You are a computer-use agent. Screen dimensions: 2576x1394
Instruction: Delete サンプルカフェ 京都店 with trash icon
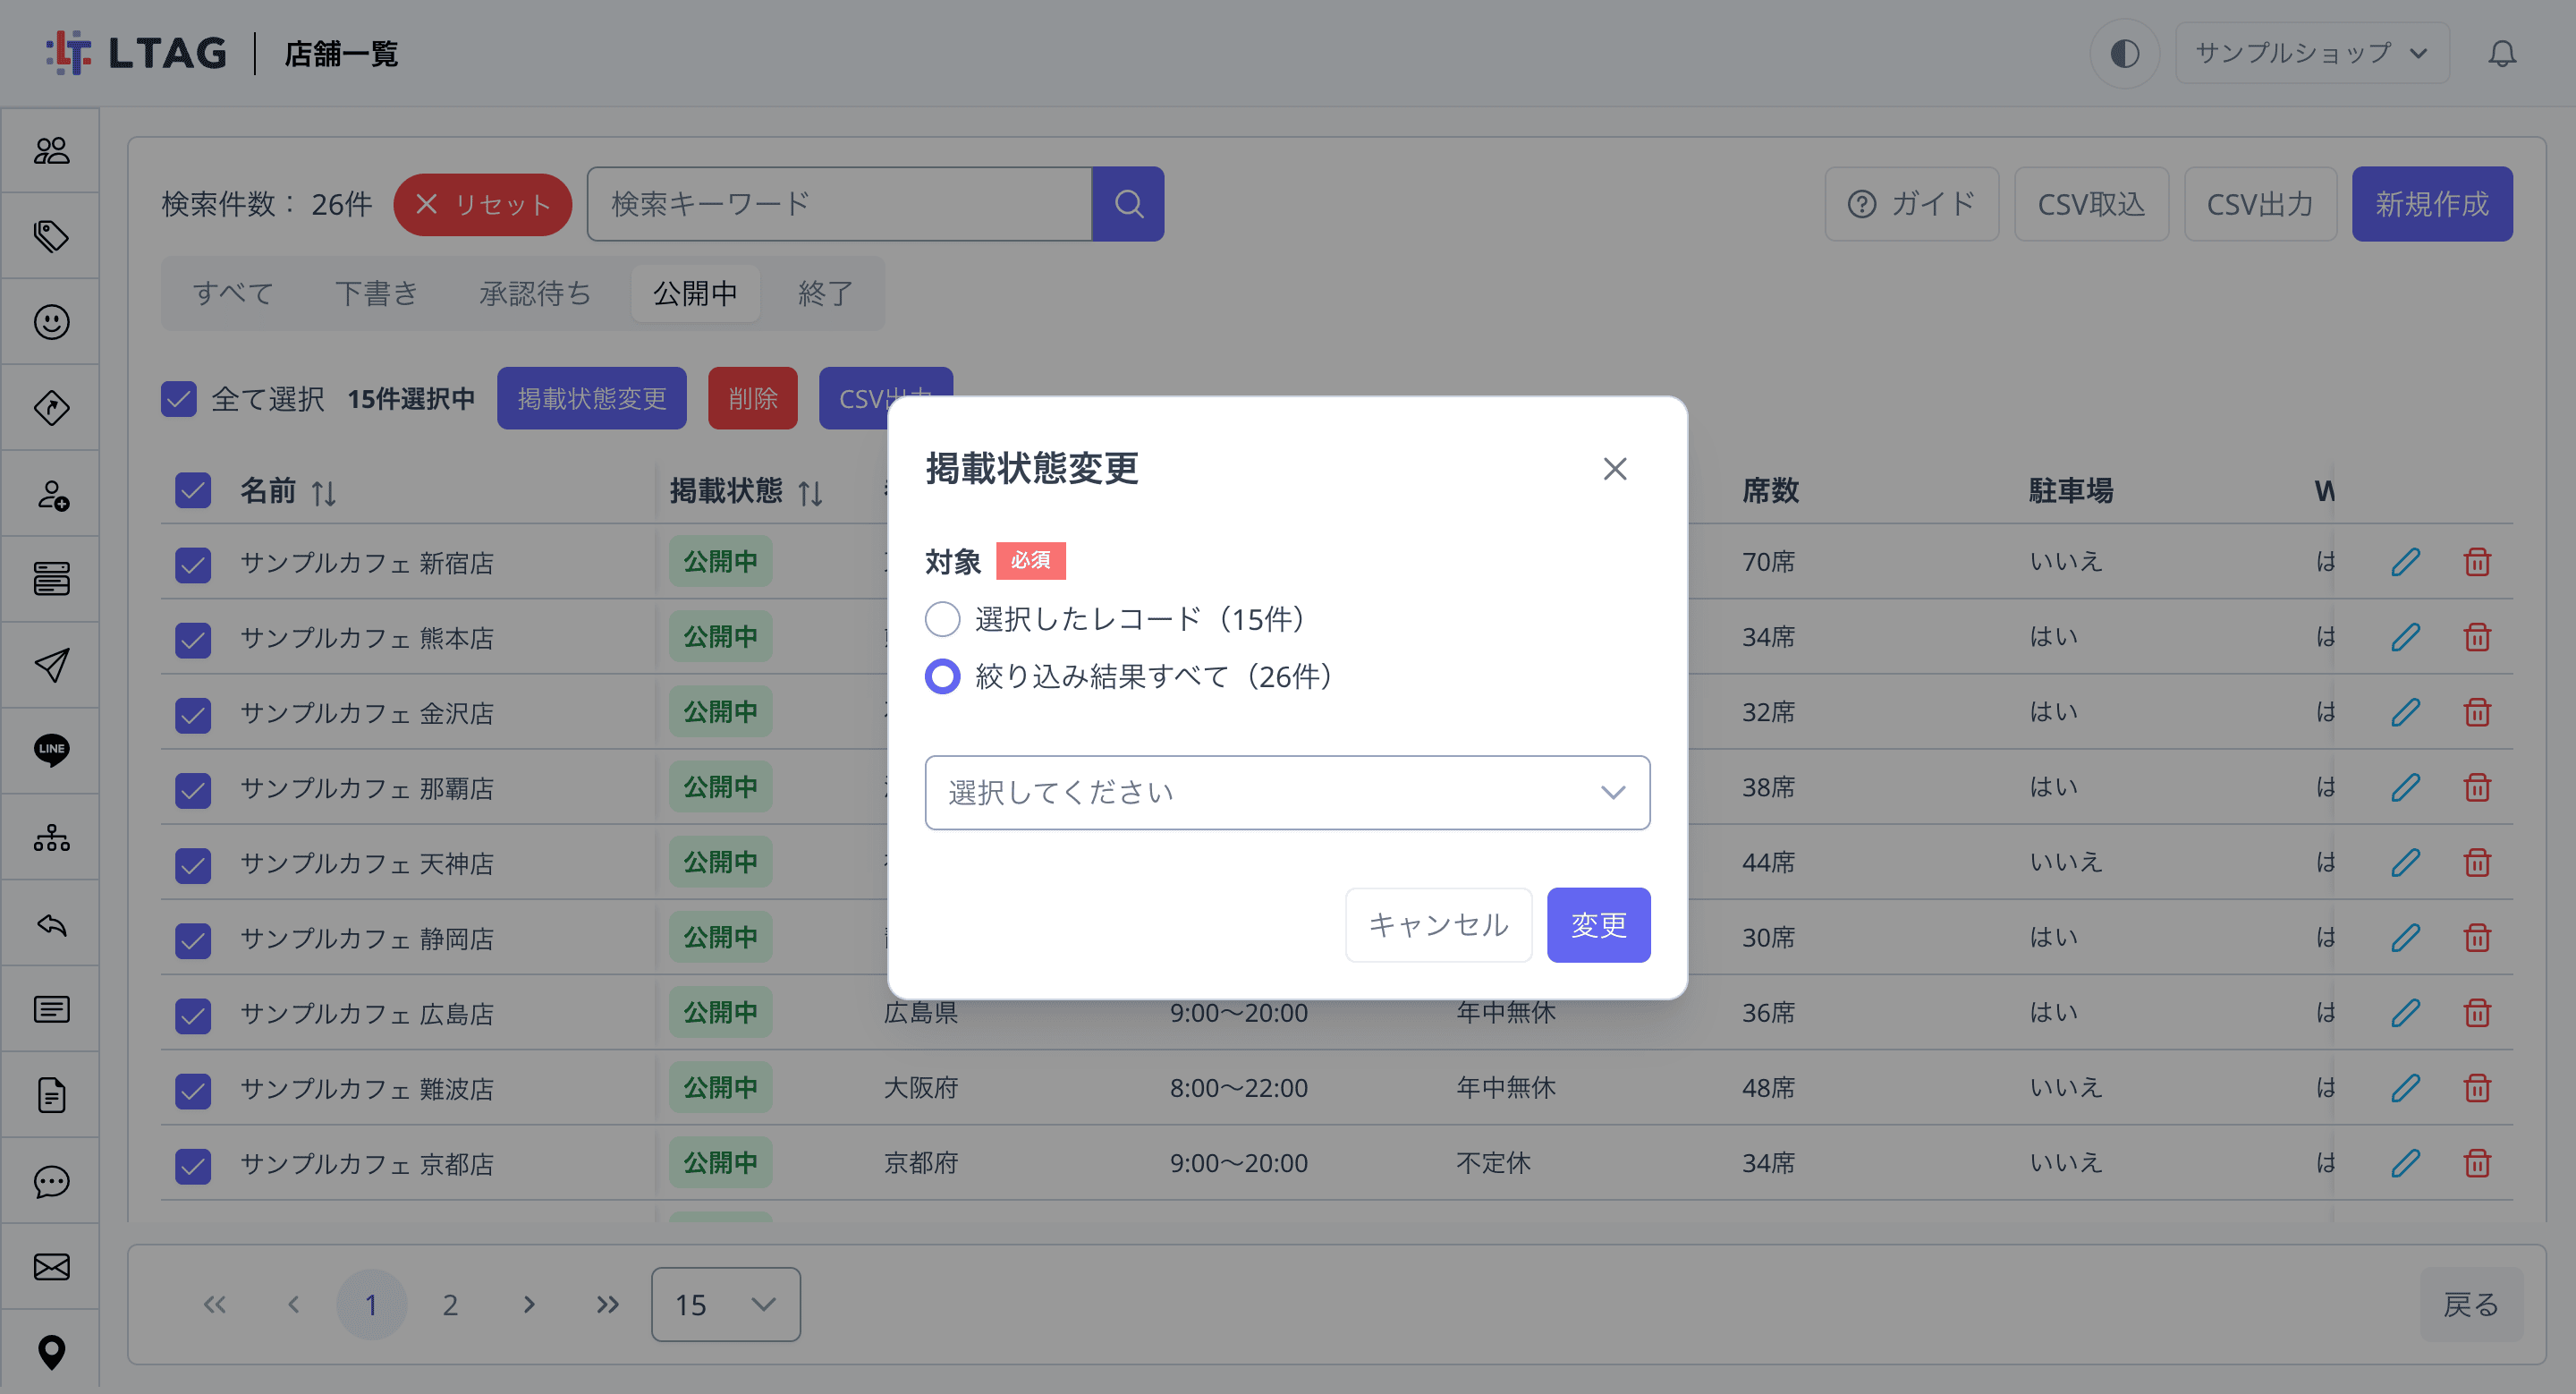pos(2477,1163)
